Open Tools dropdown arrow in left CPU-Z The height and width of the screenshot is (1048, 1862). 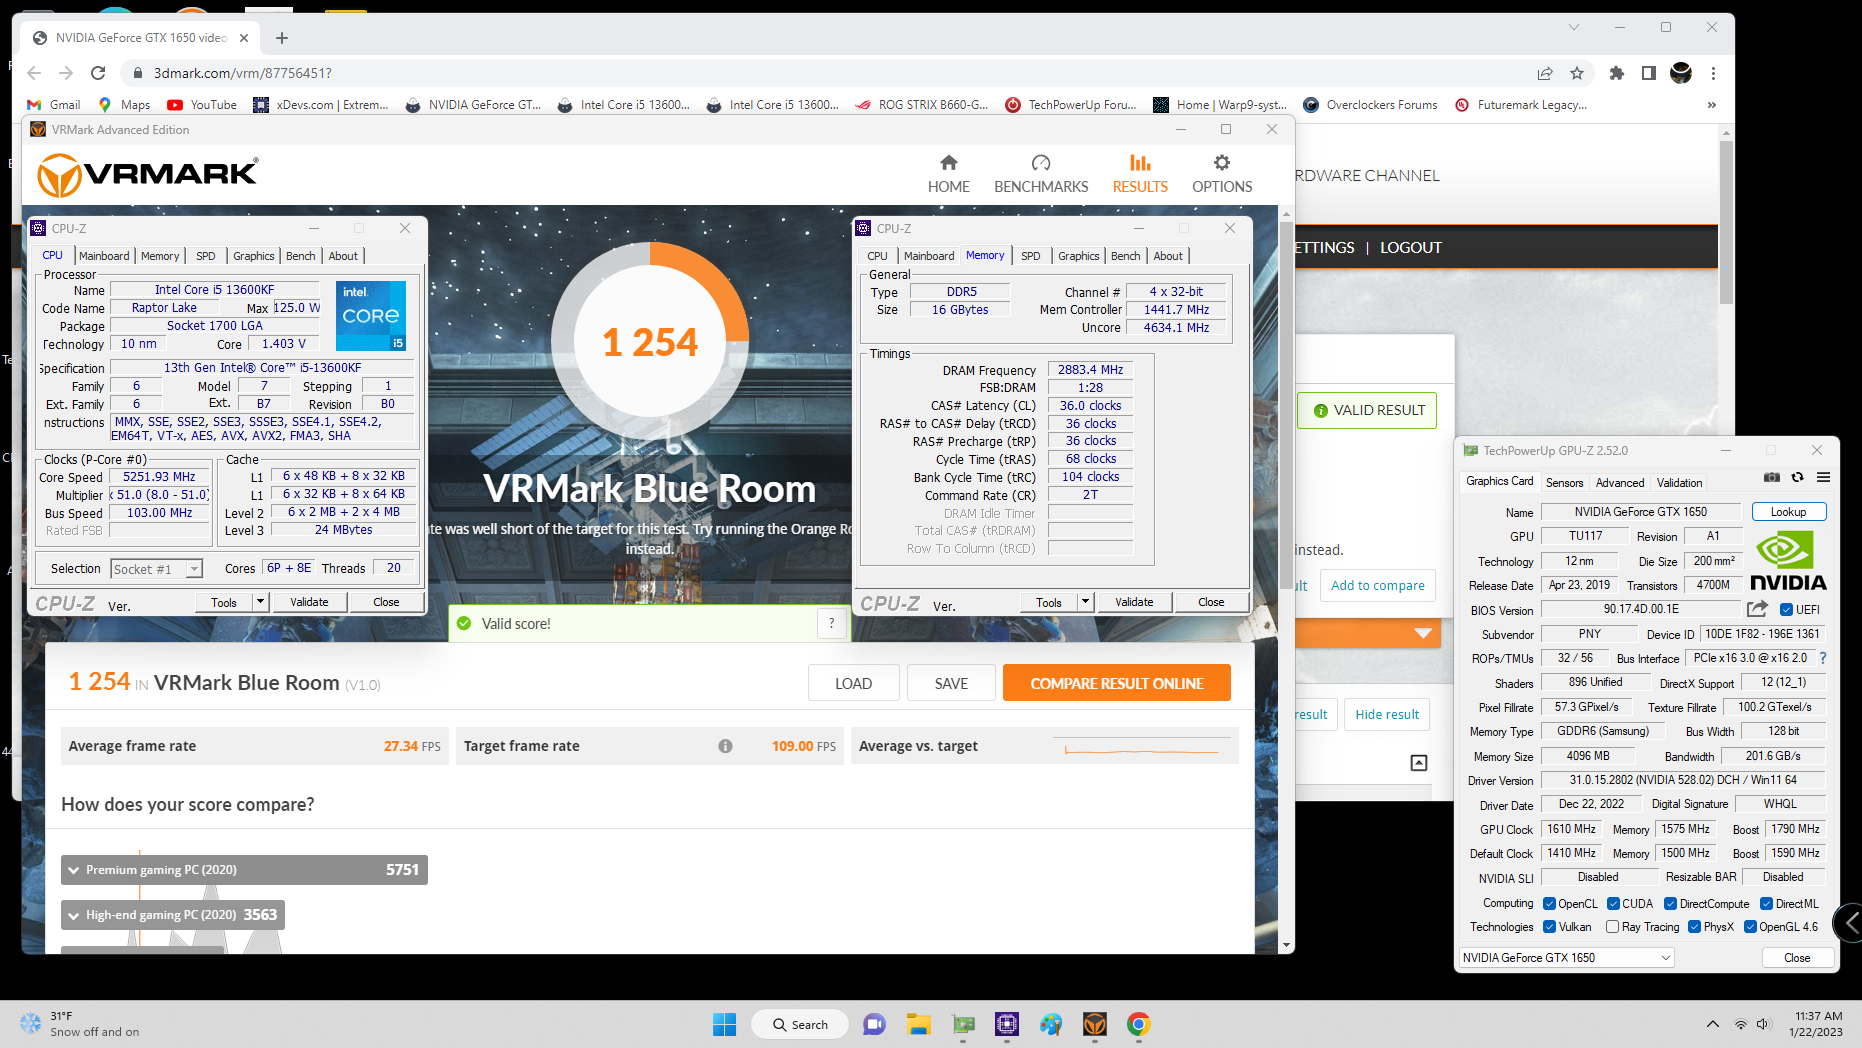click(260, 602)
